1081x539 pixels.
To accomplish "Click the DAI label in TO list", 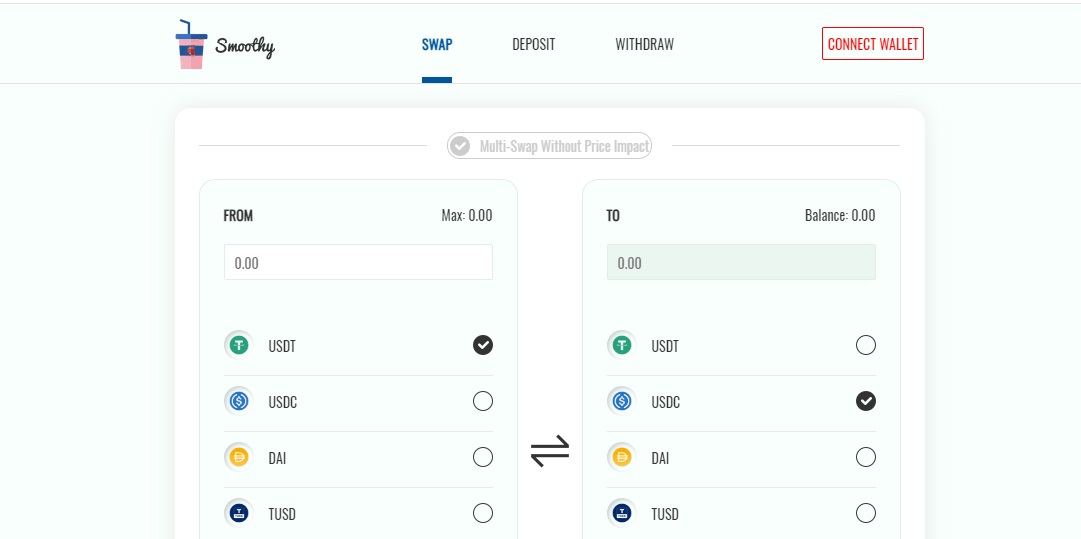I will [660, 458].
